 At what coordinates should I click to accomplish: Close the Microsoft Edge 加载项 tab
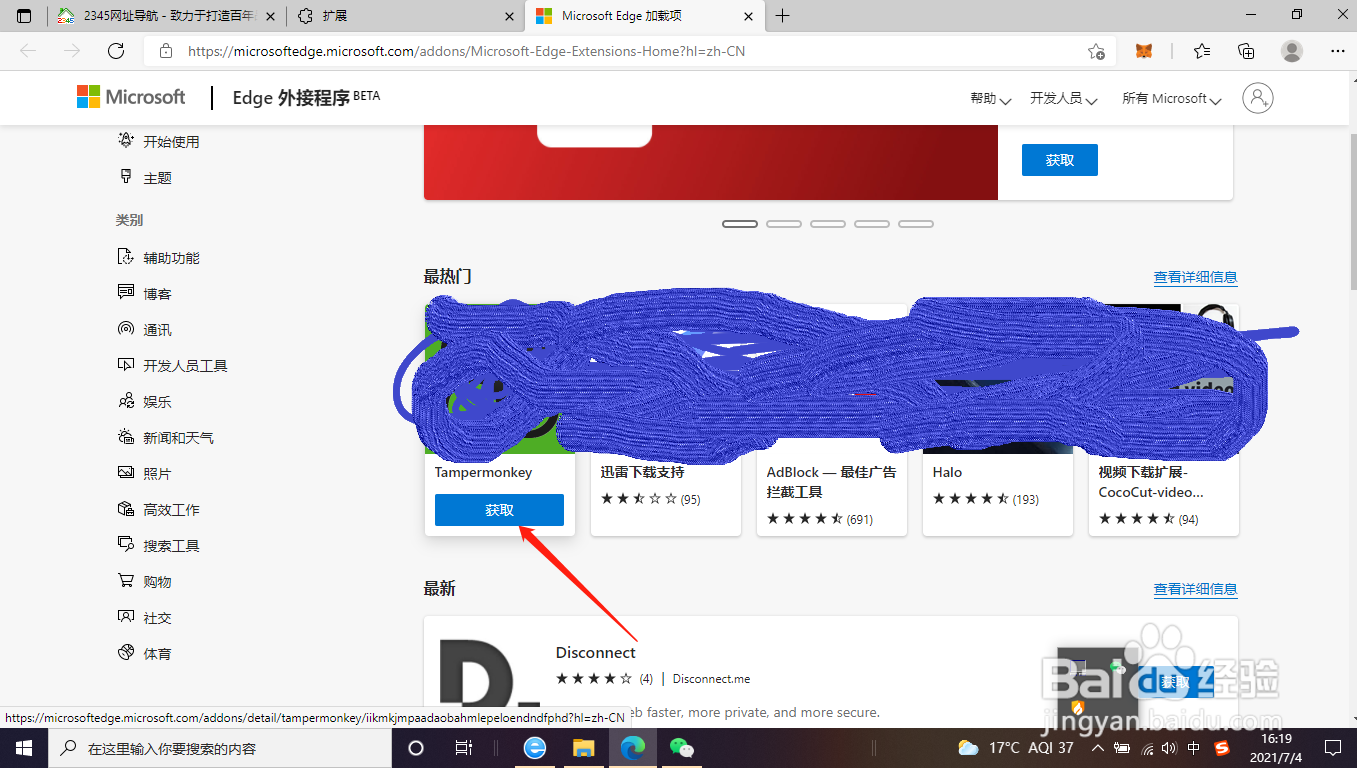pos(748,16)
